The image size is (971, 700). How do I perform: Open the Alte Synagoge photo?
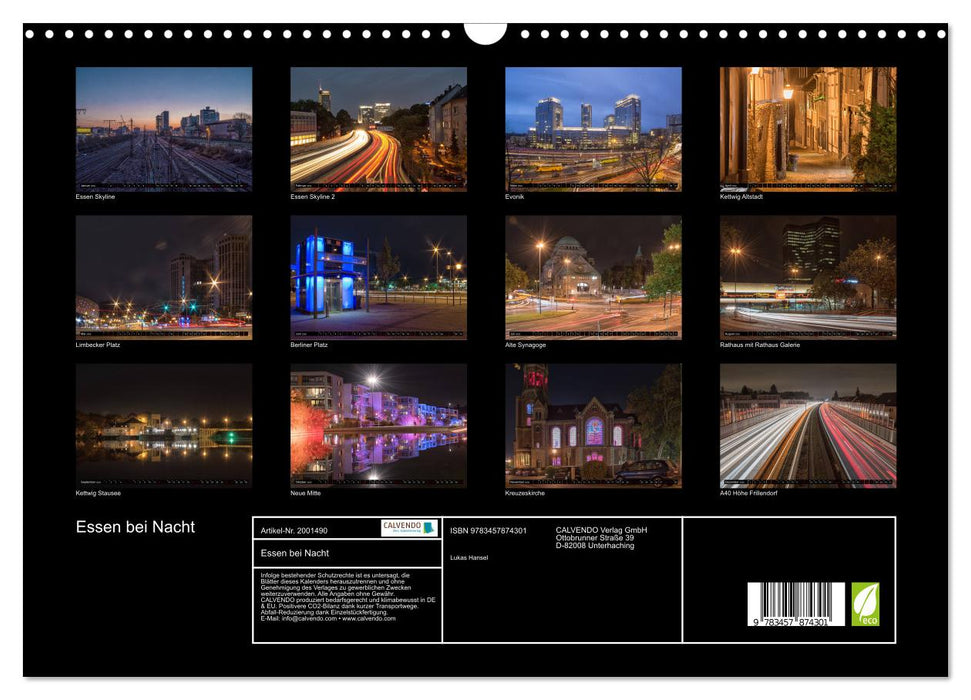tap(593, 277)
